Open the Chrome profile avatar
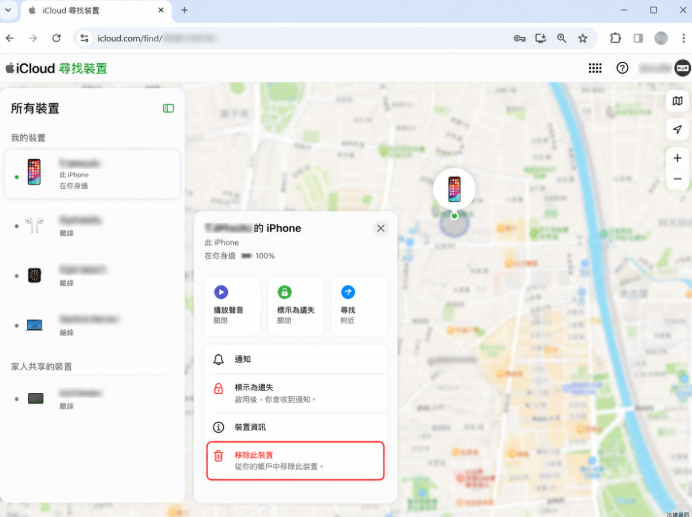The height and width of the screenshot is (517, 692). [x=661, y=38]
